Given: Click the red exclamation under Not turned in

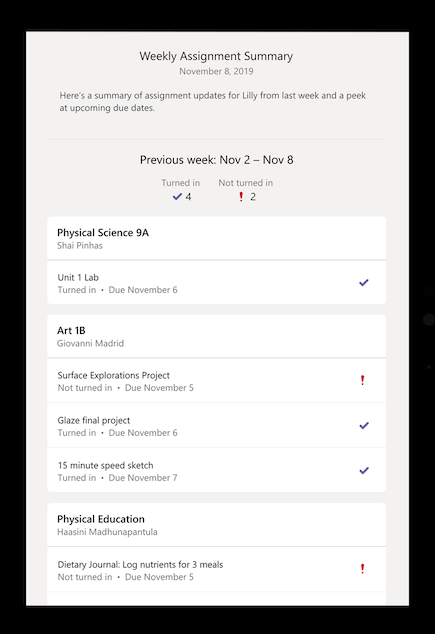Looking at the screenshot, I should 241,197.
